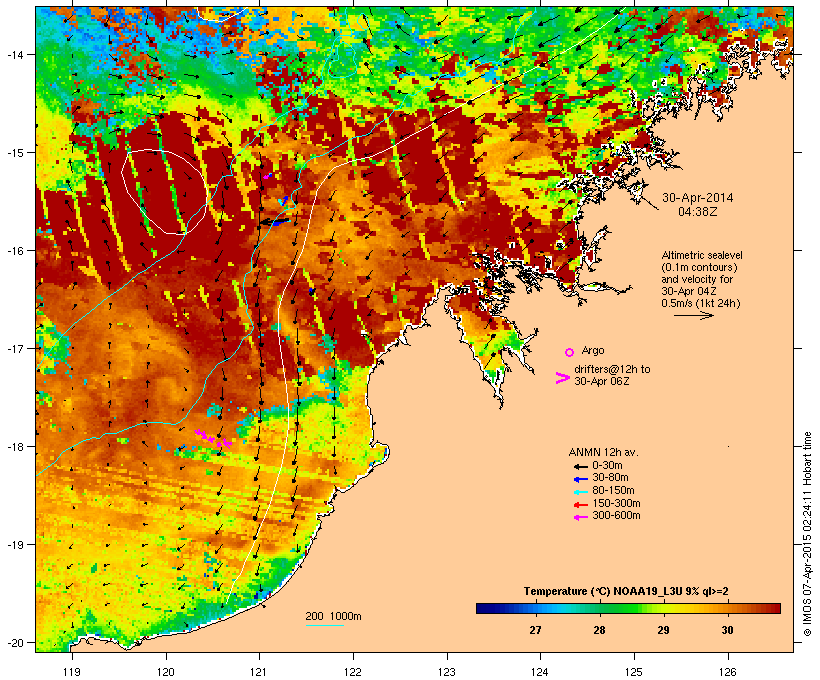This screenshot has height=680, width=820.
Task: Click the longitude axis label 126
Action: tap(728, 672)
